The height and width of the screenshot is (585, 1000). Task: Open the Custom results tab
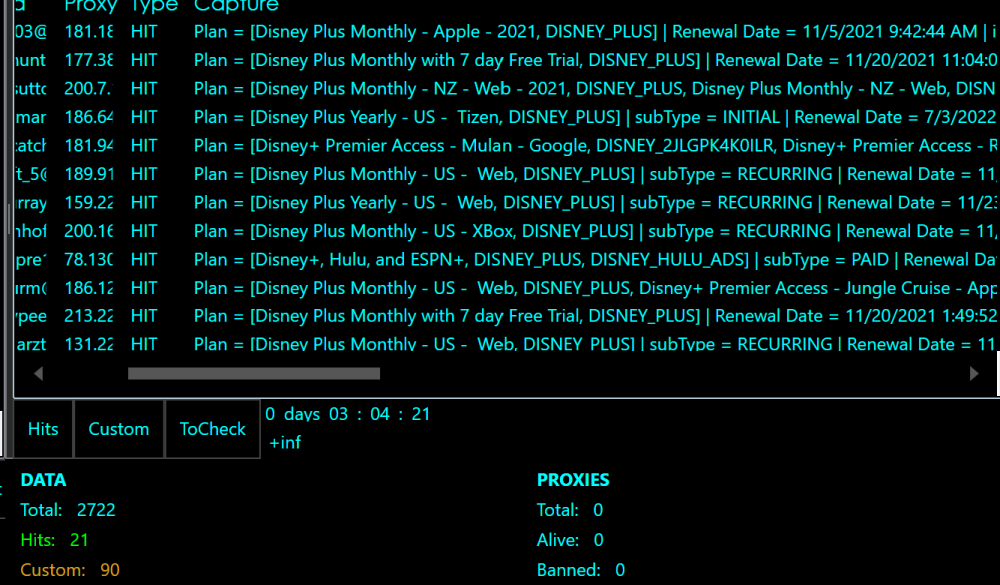pos(118,428)
